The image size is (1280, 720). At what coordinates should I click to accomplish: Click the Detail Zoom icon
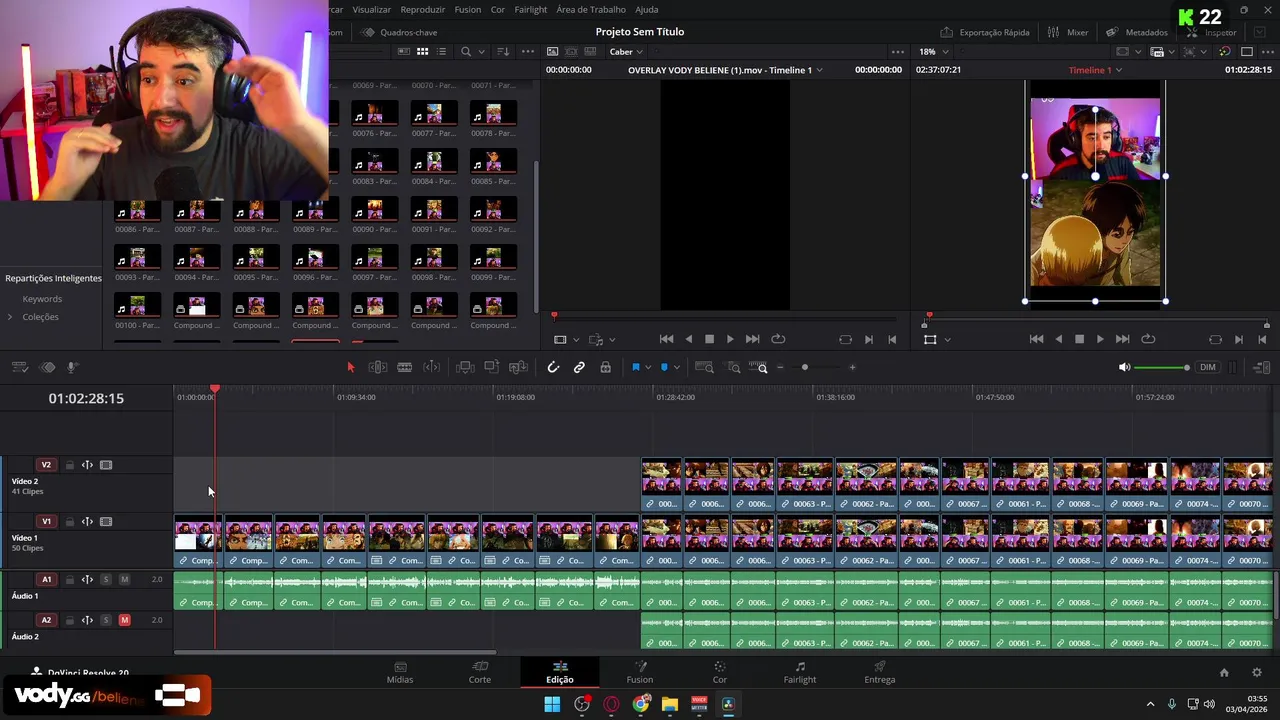(x=733, y=367)
